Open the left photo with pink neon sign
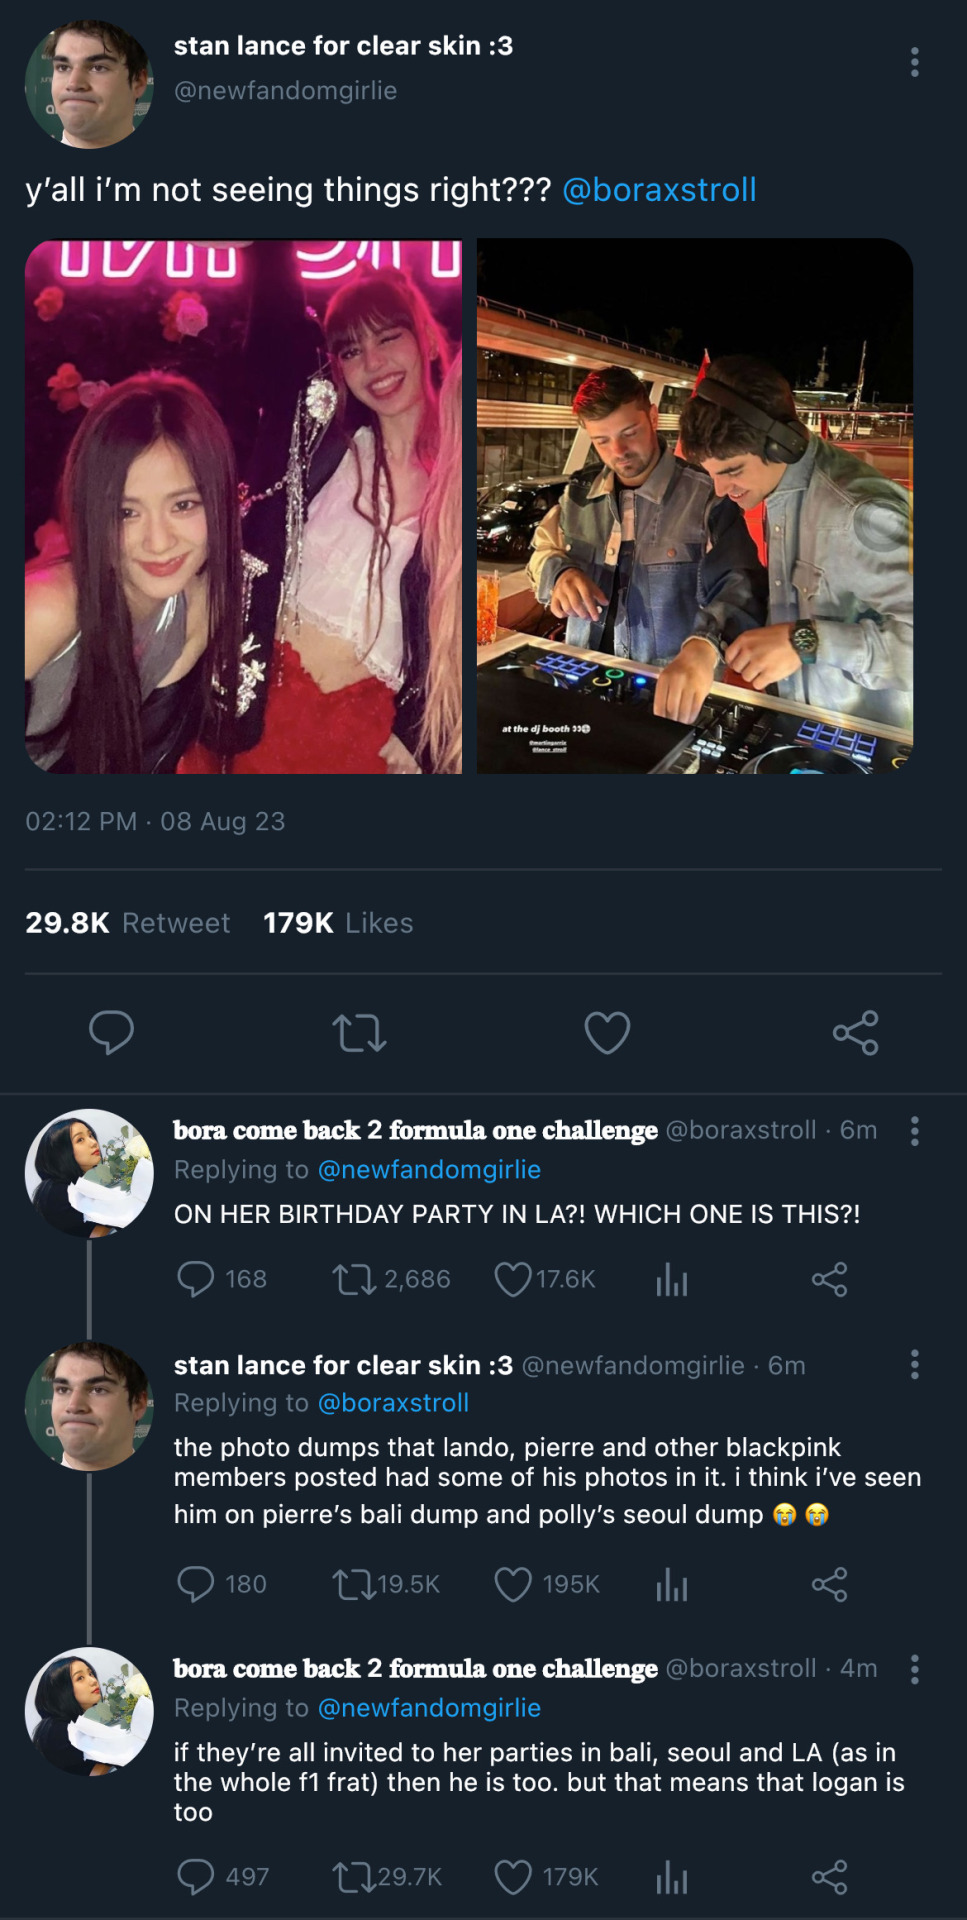 [243, 506]
